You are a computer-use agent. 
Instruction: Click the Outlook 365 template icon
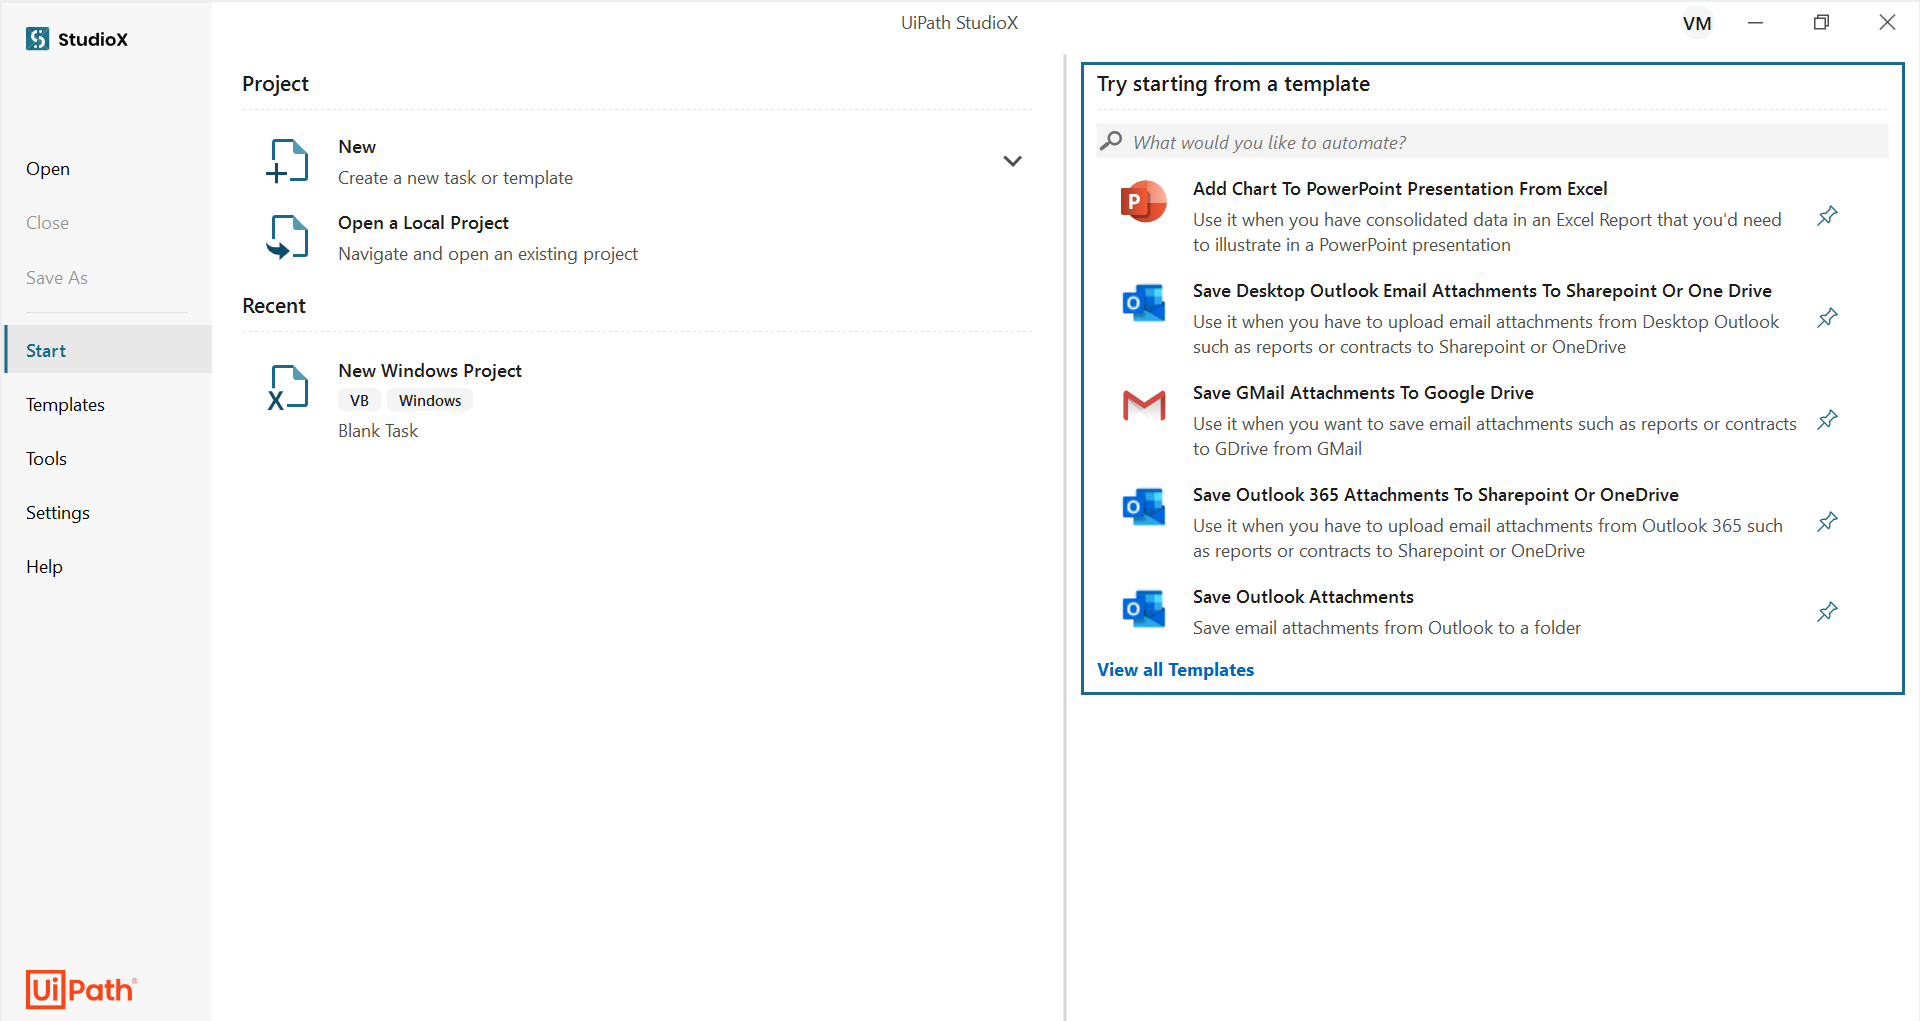click(x=1144, y=507)
